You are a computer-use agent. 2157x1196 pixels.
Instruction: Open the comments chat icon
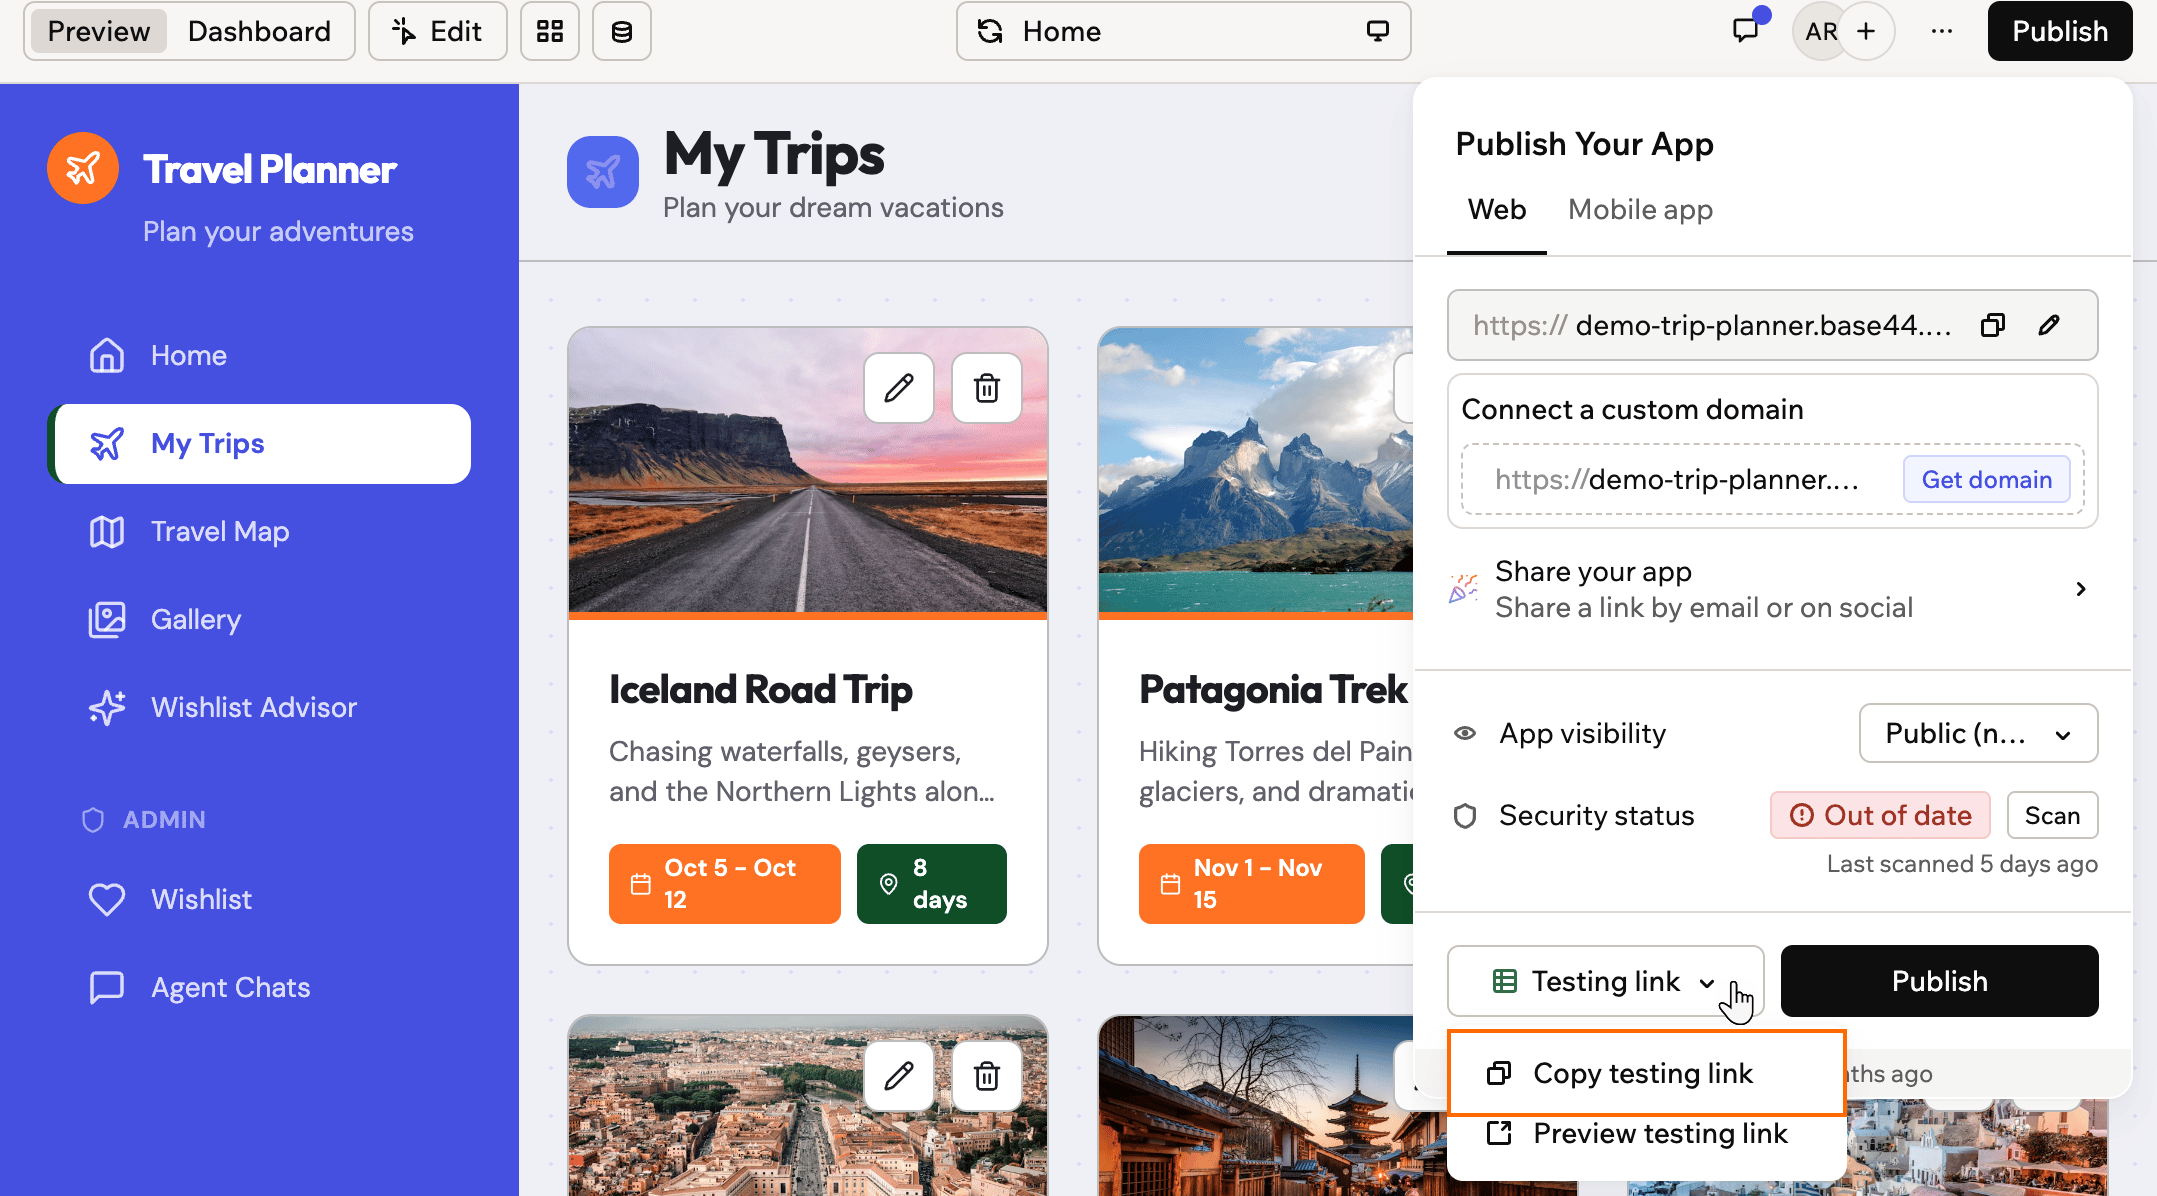pos(1746,30)
